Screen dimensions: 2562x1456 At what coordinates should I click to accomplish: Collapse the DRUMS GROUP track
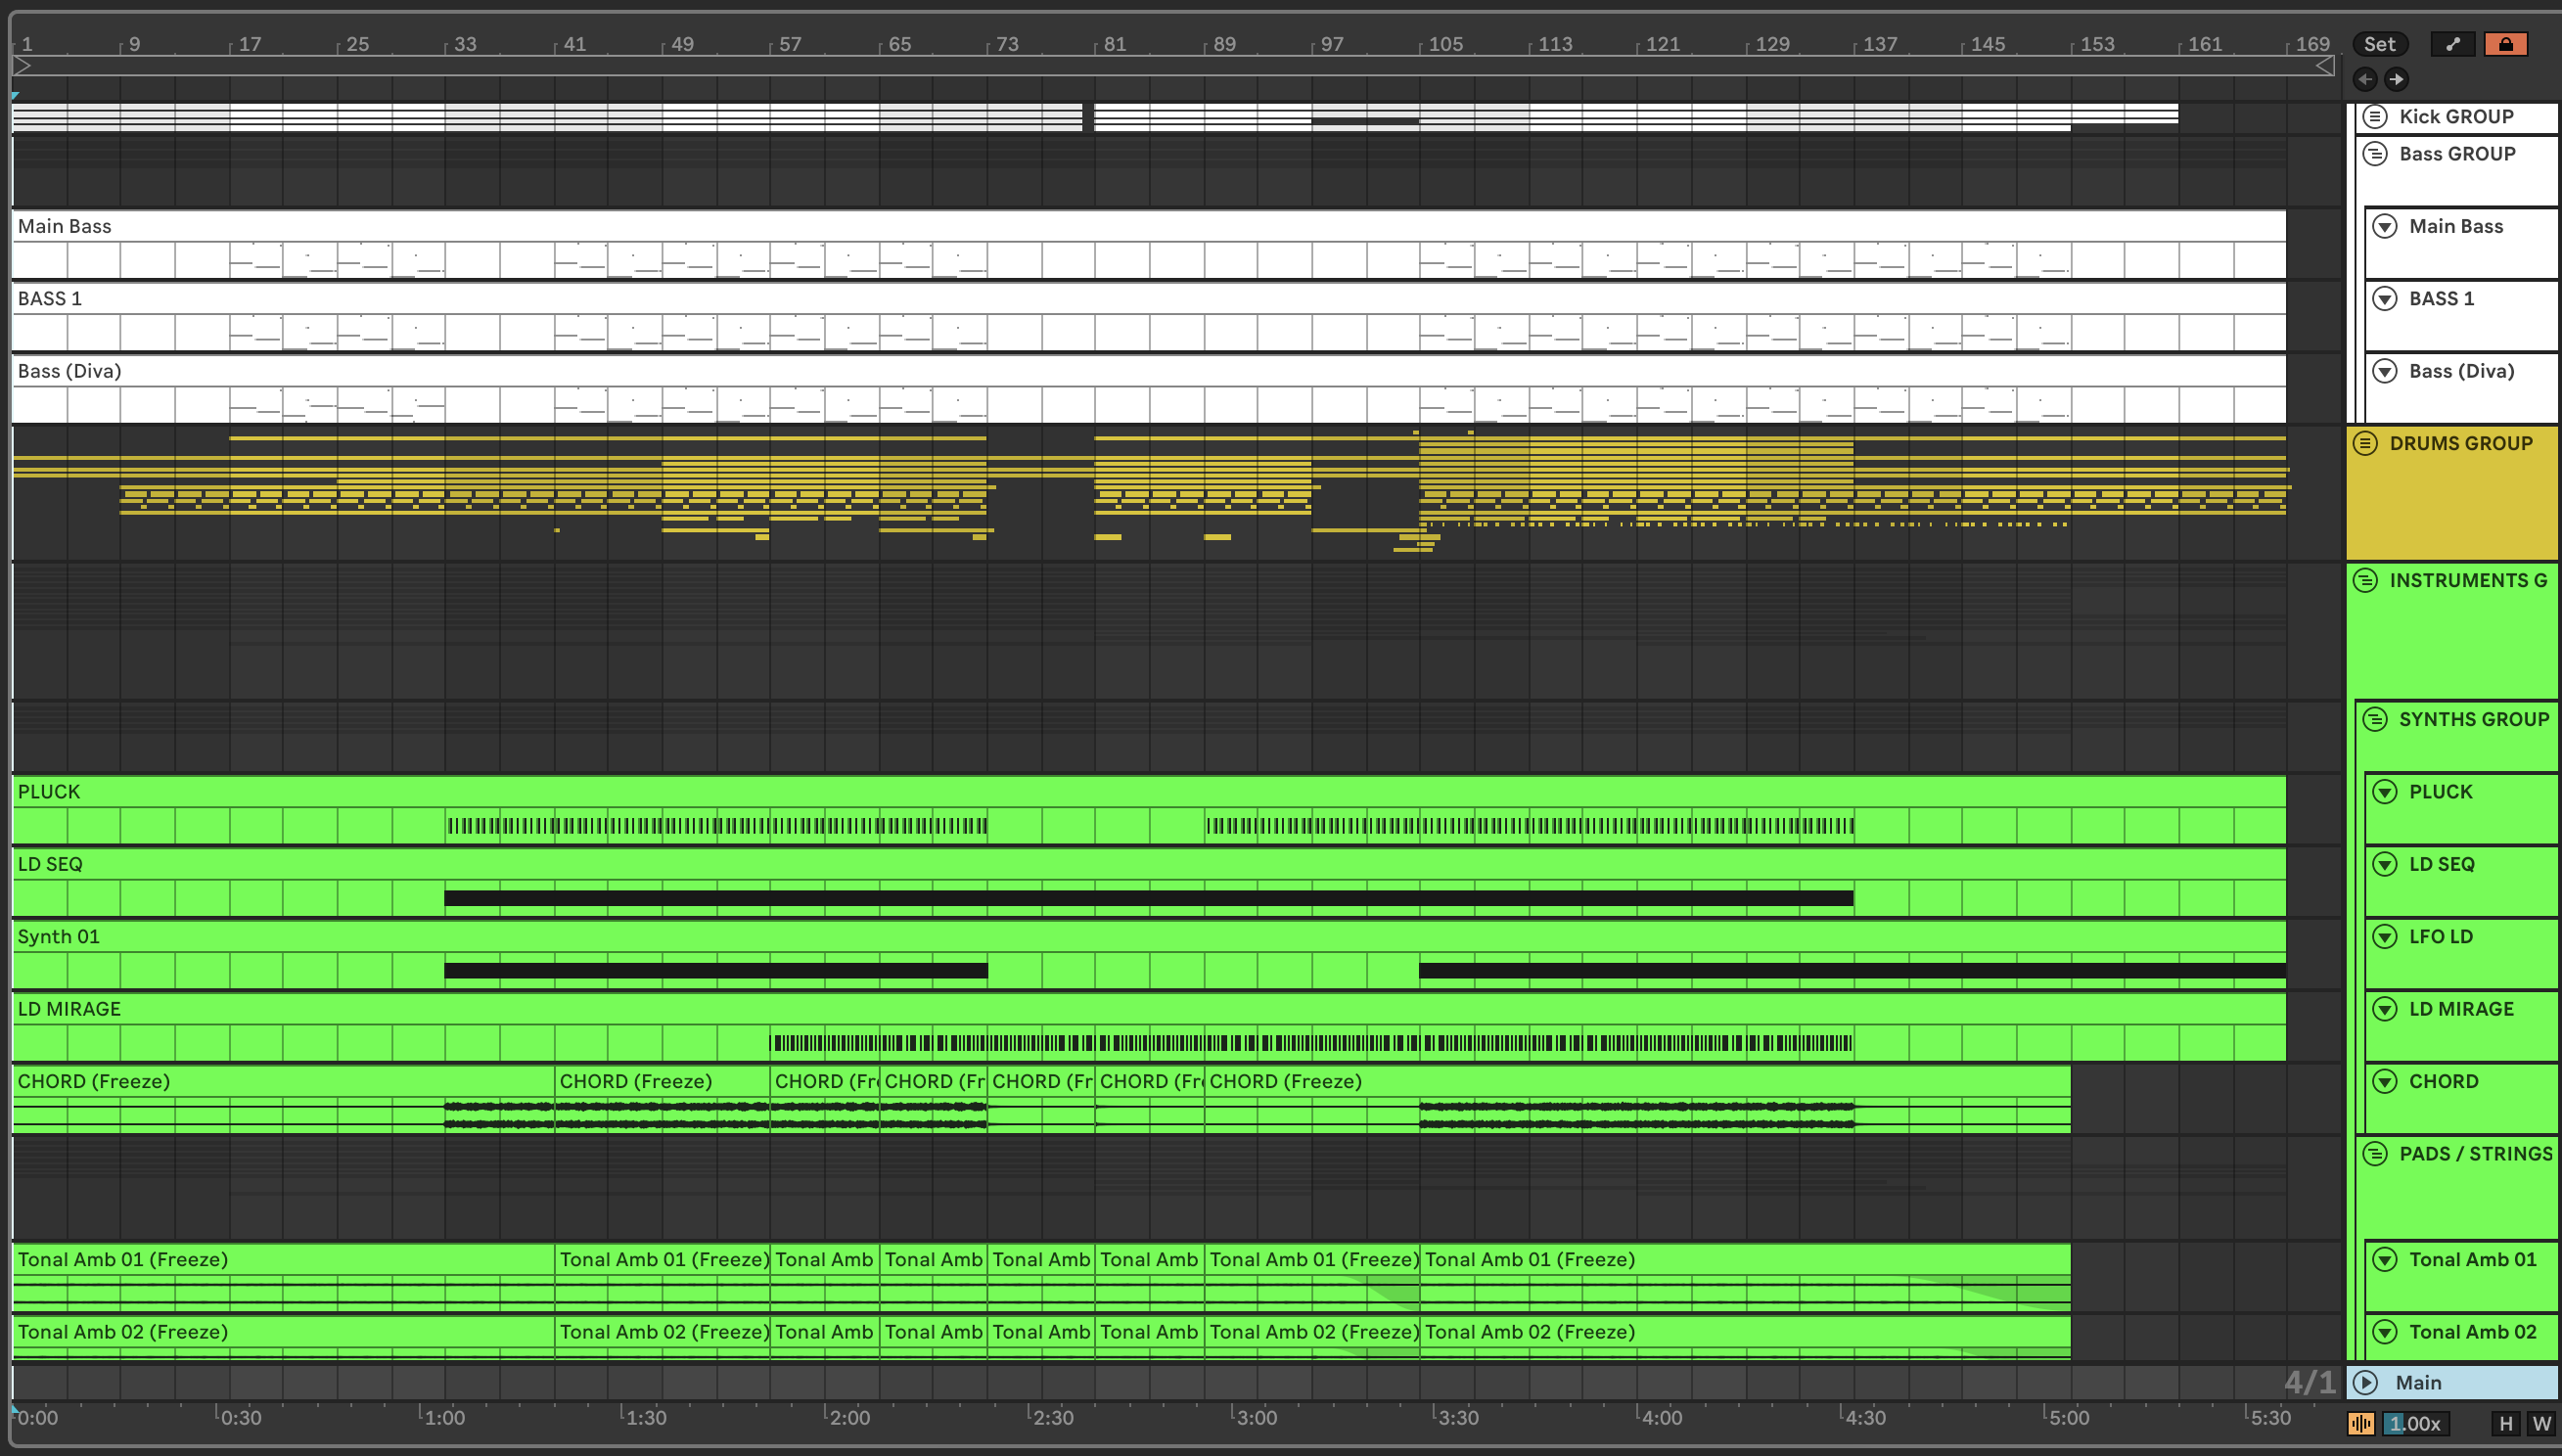point(2365,443)
